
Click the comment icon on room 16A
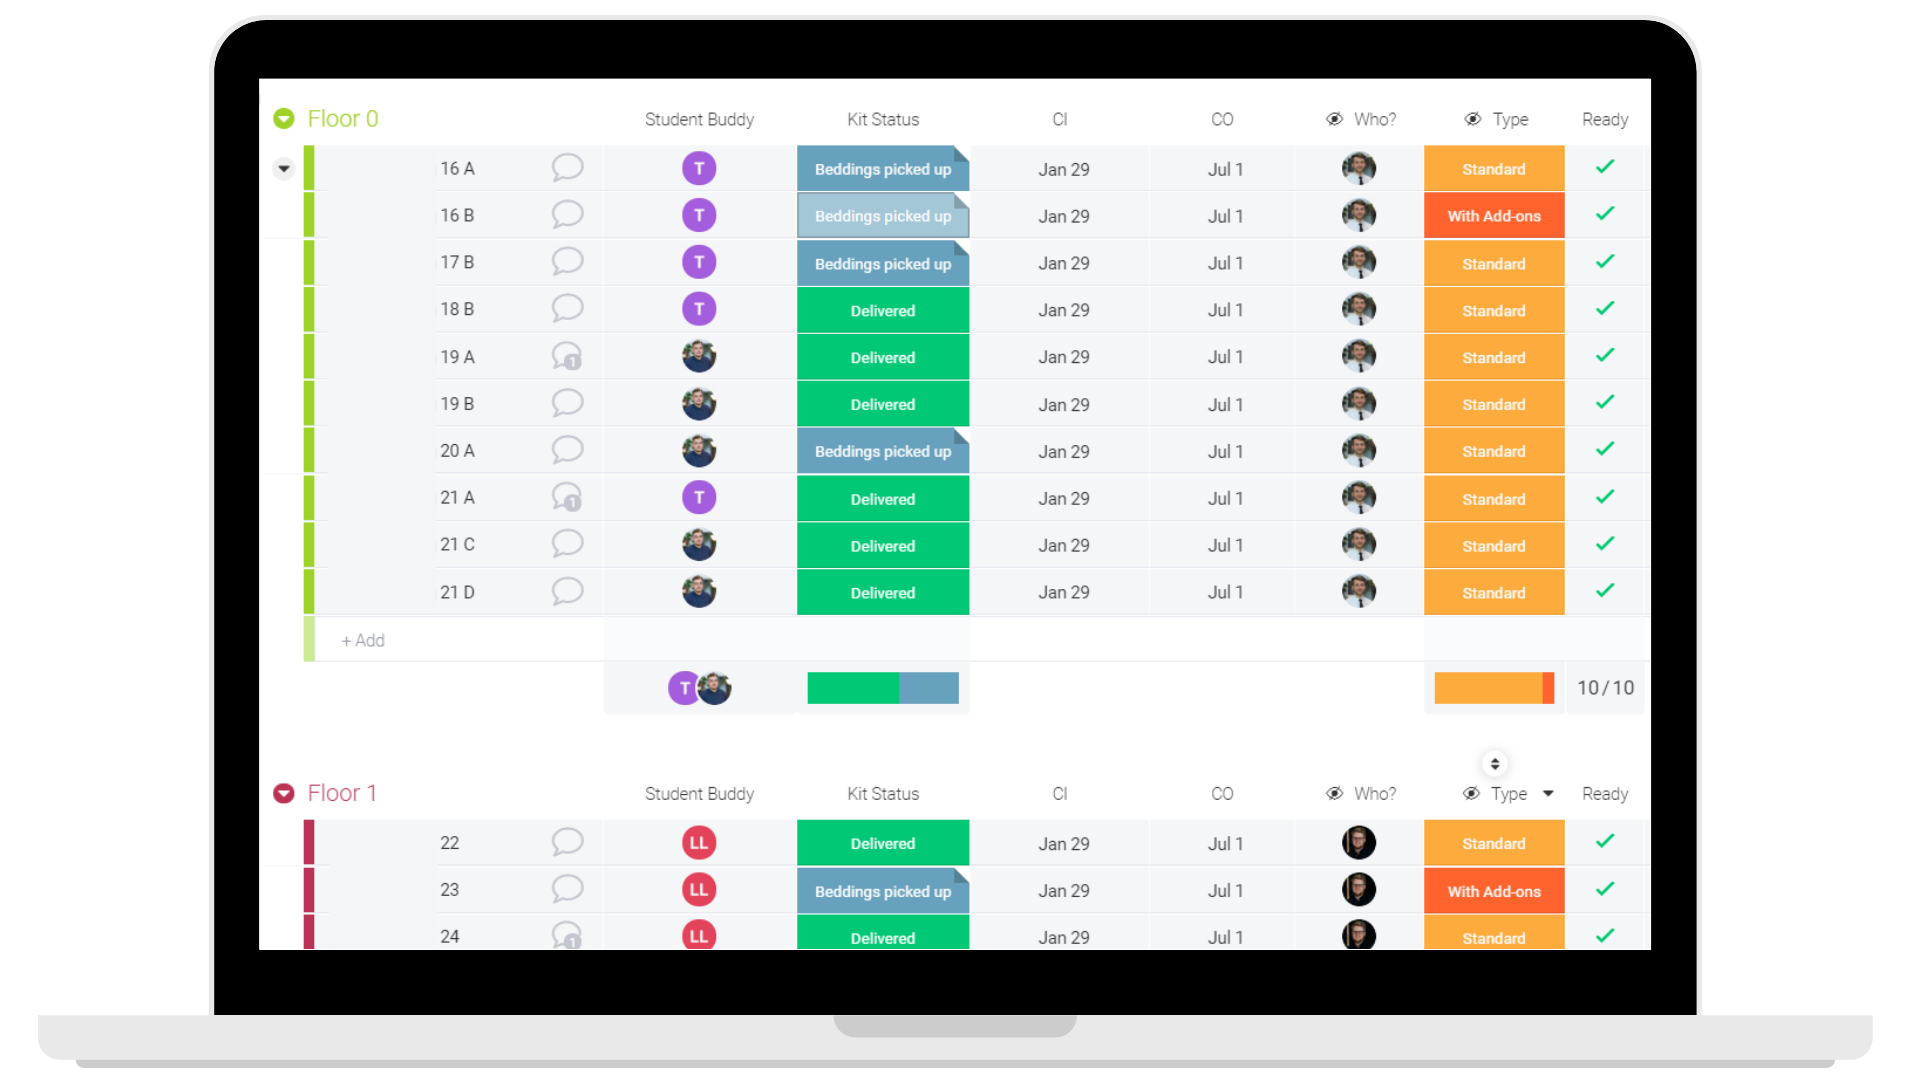click(567, 167)
